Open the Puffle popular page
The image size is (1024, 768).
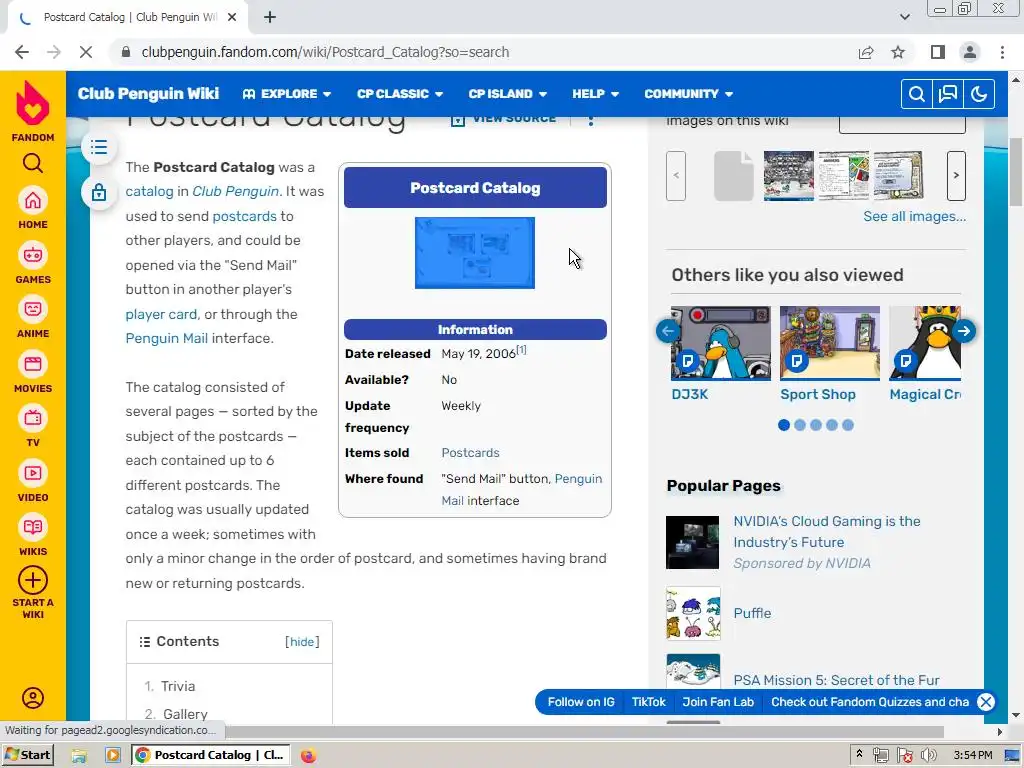point(752,613)
